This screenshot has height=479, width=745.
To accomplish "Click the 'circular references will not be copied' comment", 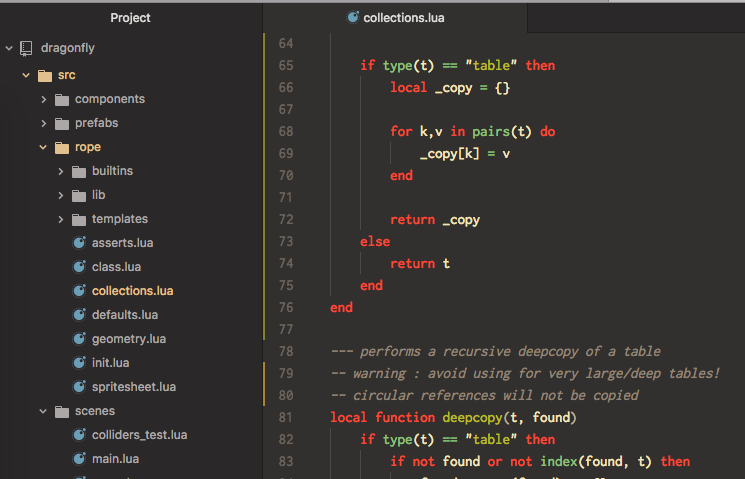I will [x=485, y=395].
